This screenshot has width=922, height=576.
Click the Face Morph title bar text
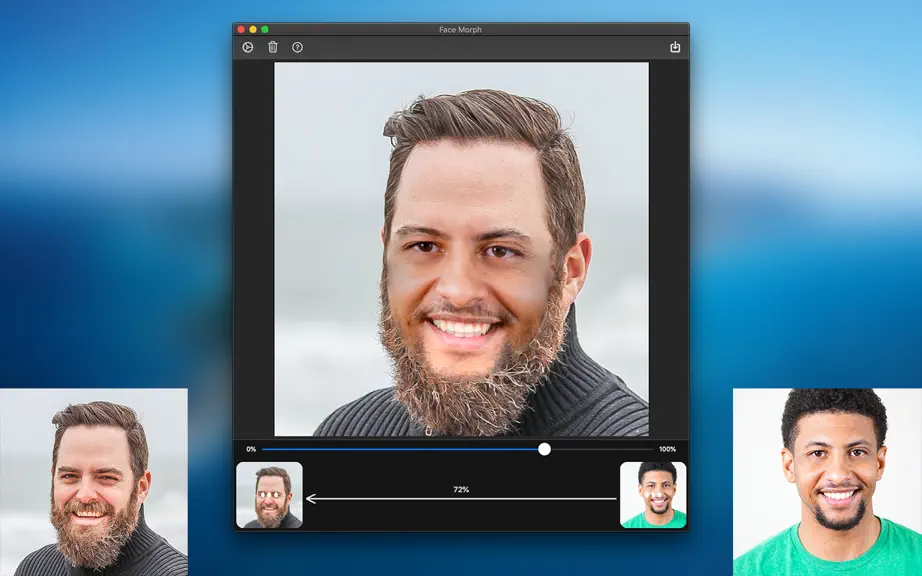460,29
